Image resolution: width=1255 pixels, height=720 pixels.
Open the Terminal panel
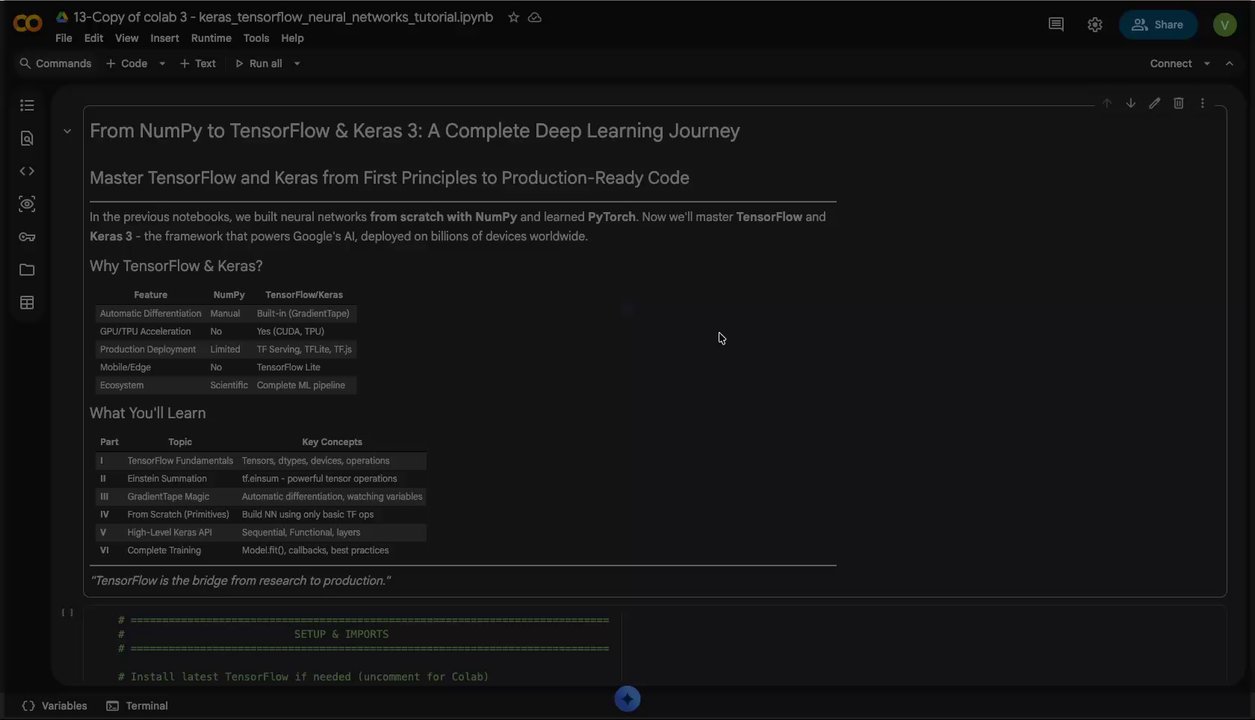[137, 706]
